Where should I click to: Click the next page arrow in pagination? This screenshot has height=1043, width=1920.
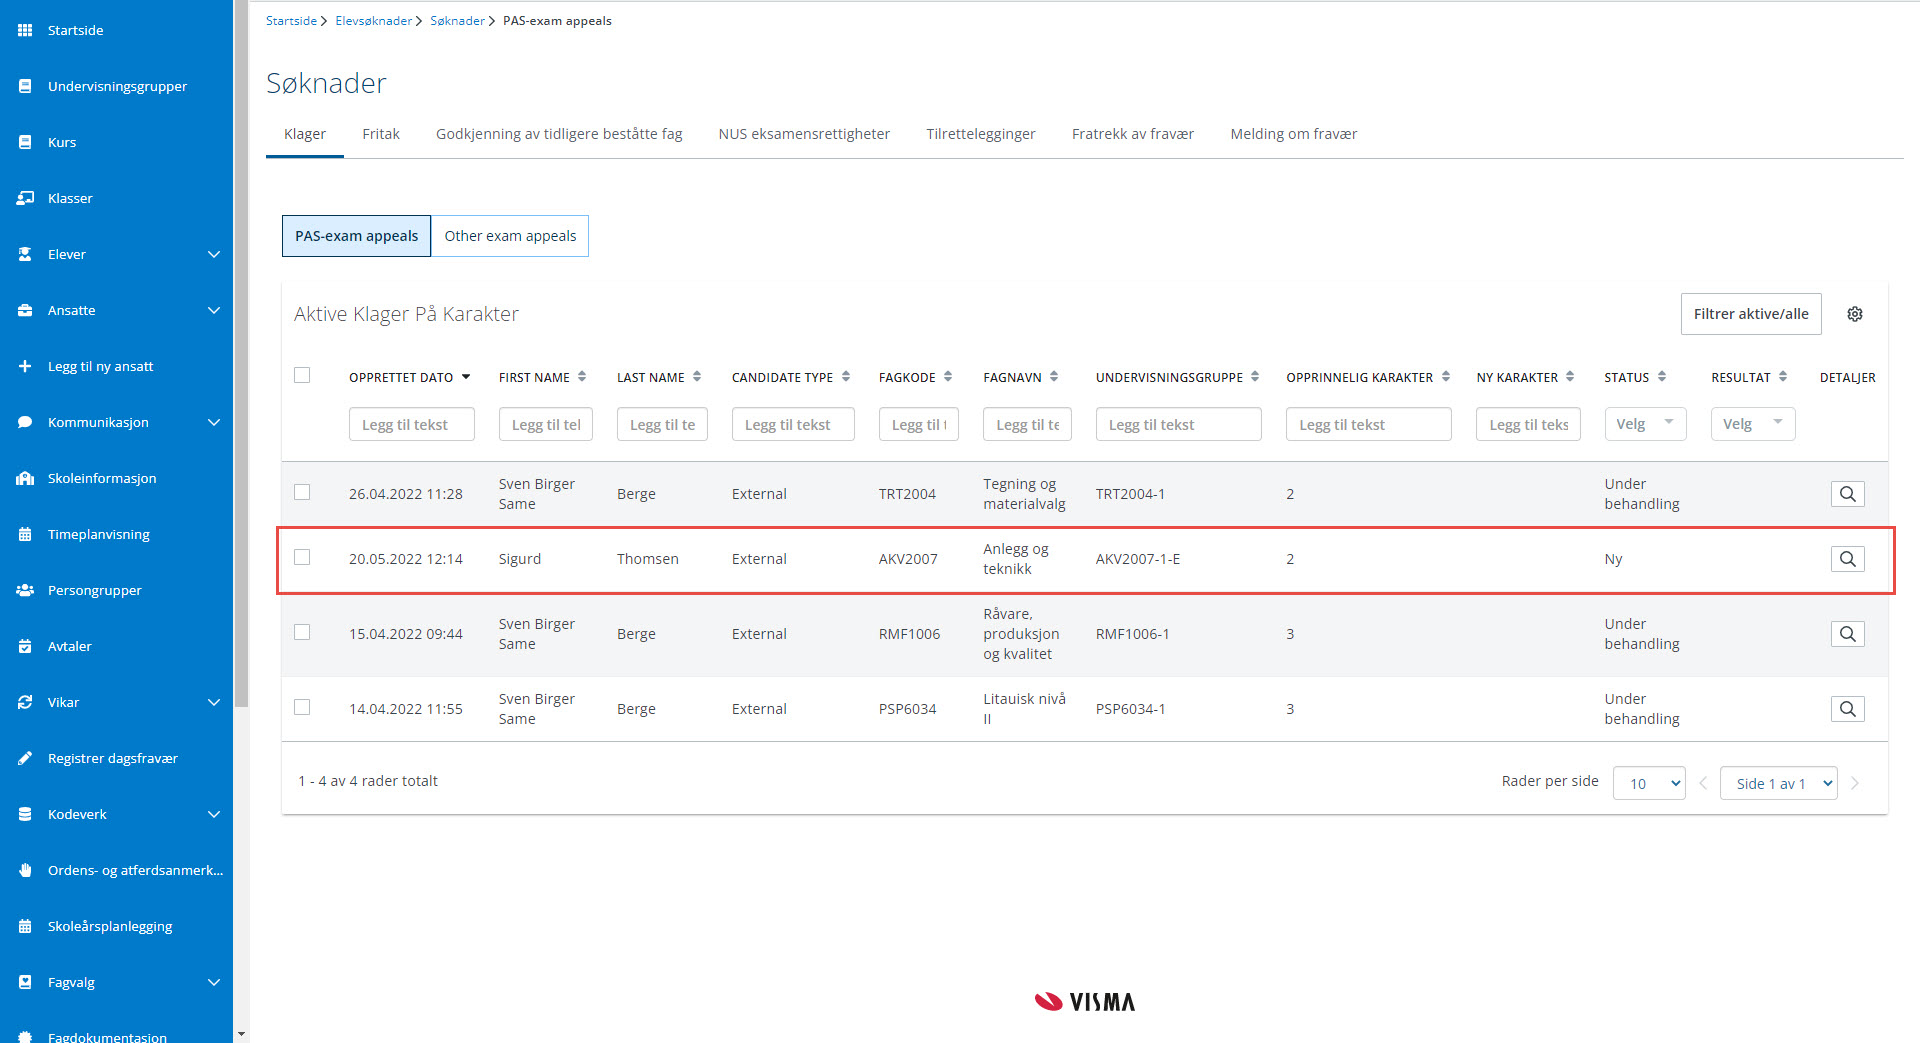pos(1855,783)
